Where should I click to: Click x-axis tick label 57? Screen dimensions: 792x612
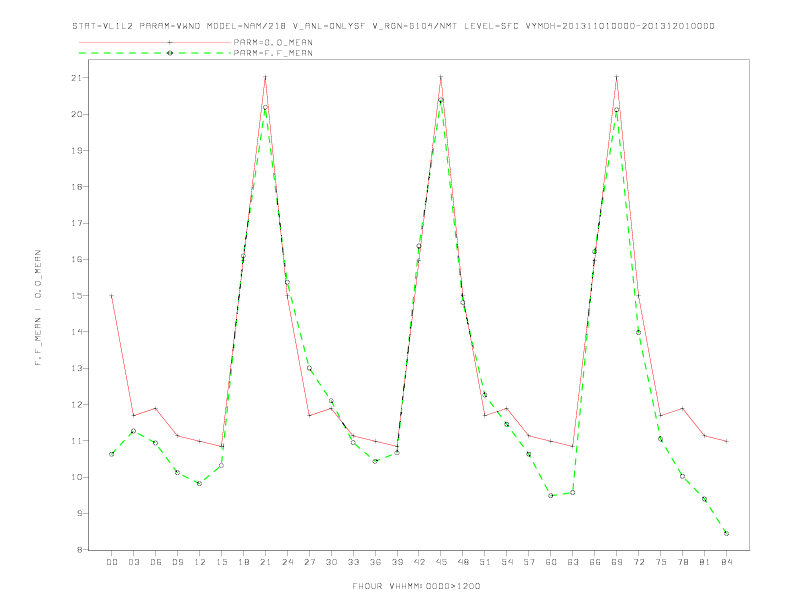(529, 562)
